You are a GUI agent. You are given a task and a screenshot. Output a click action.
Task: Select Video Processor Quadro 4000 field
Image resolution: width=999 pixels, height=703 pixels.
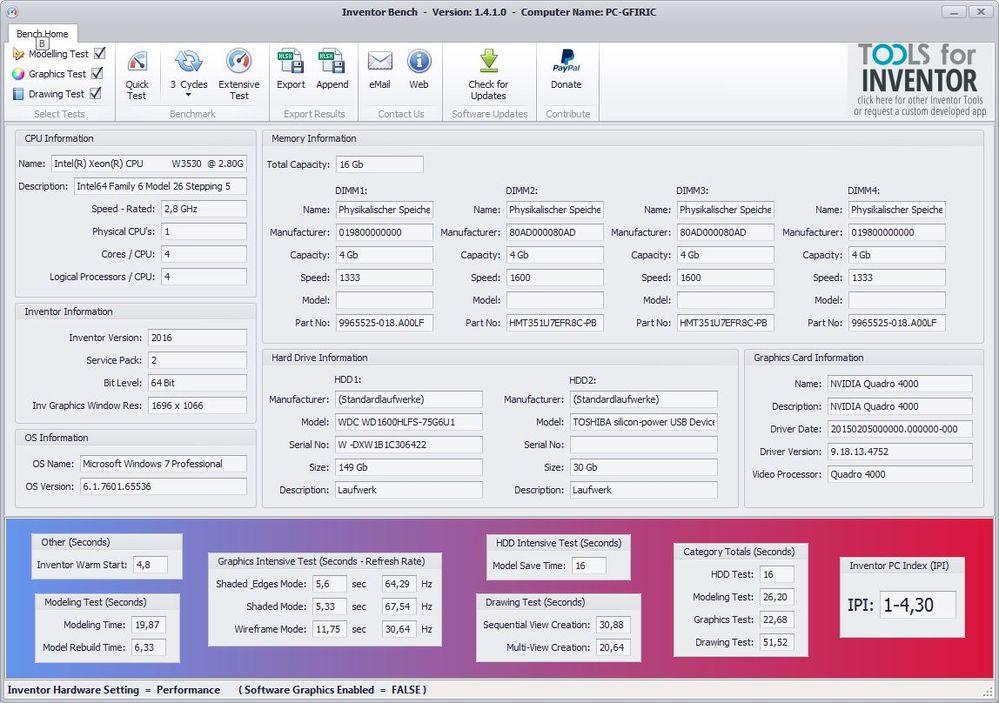click(900, 474)
